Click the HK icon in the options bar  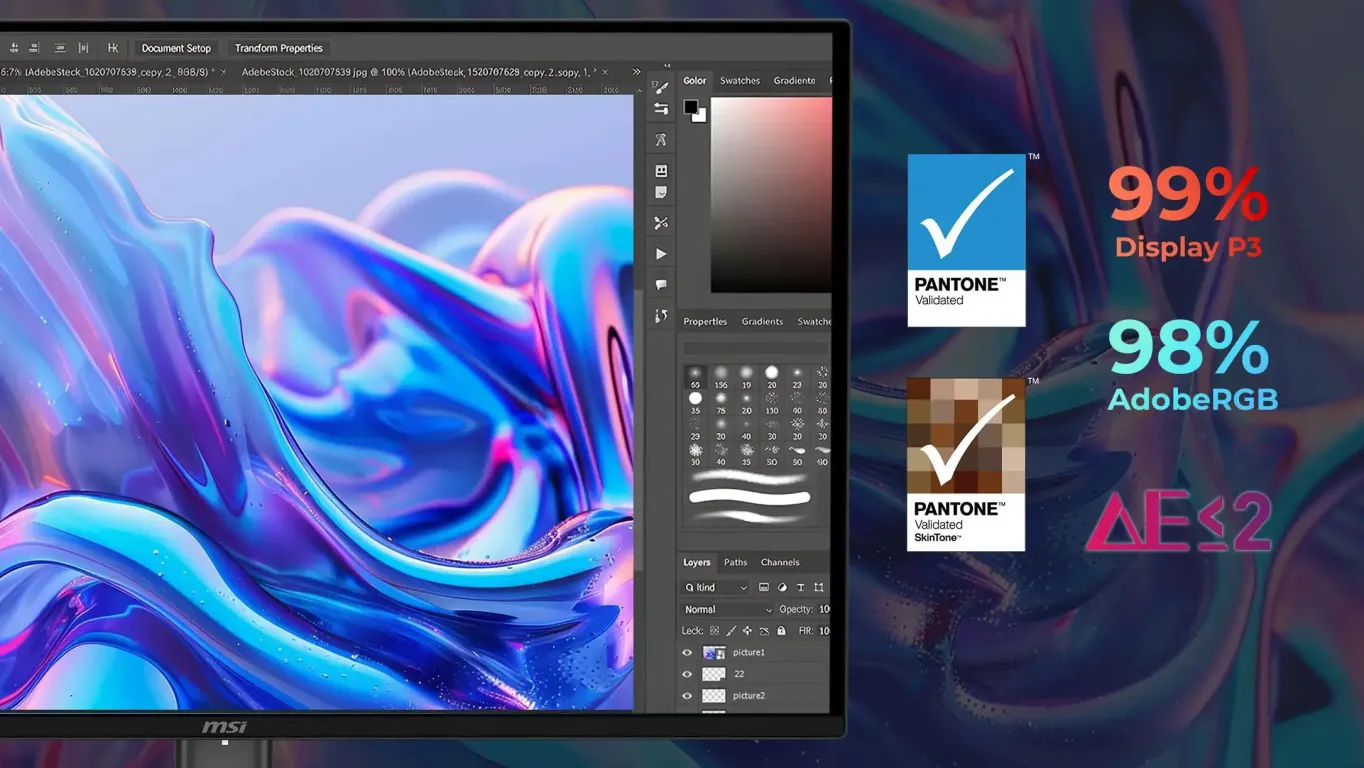[x=113, y=48]
